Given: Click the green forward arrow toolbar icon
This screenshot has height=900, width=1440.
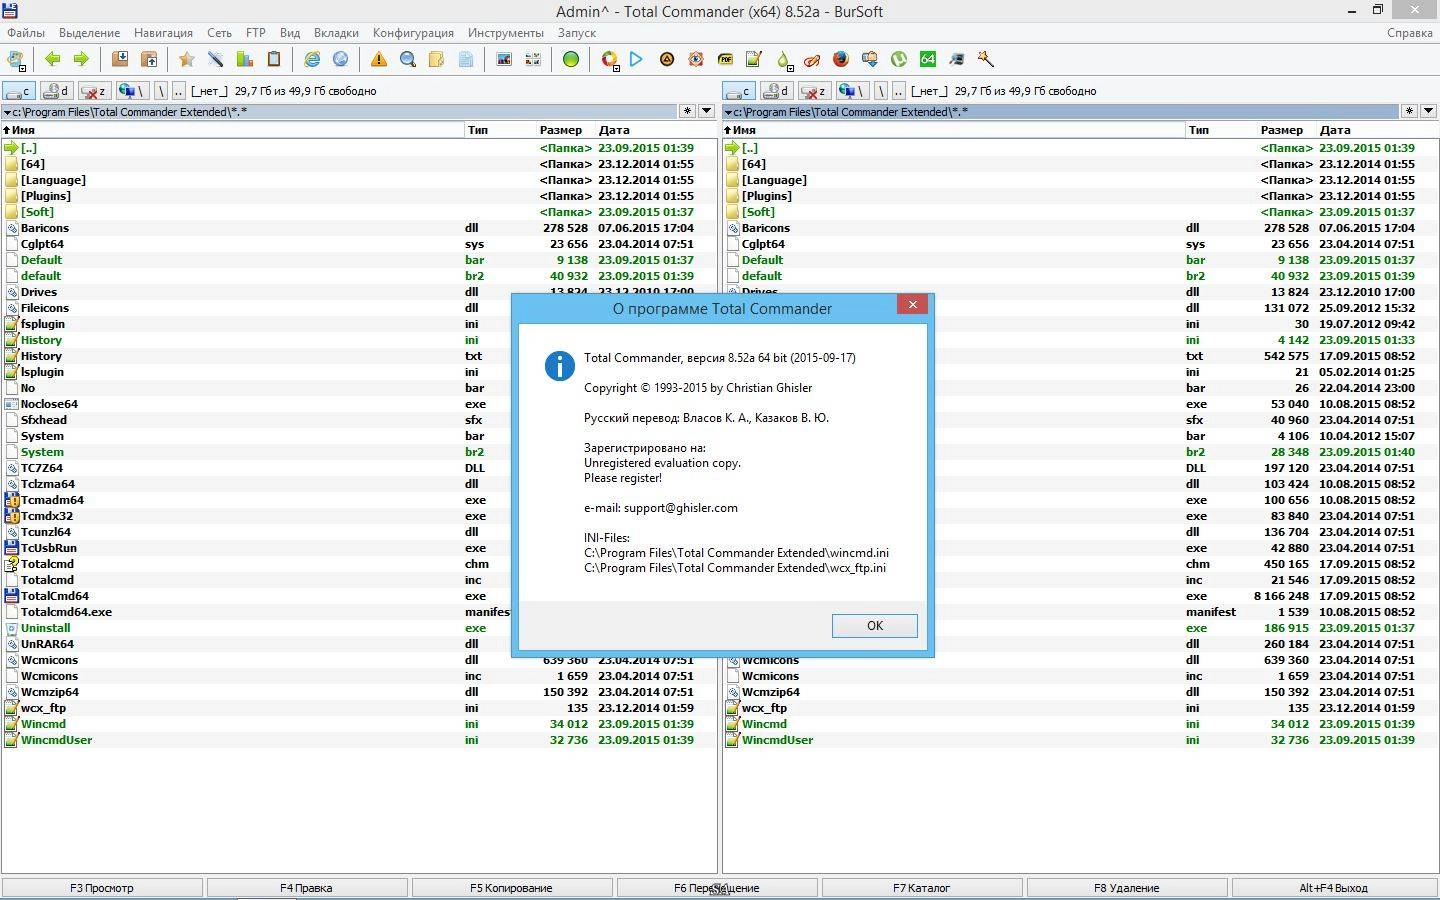Looking at the screenshot, I should [81, 59].
